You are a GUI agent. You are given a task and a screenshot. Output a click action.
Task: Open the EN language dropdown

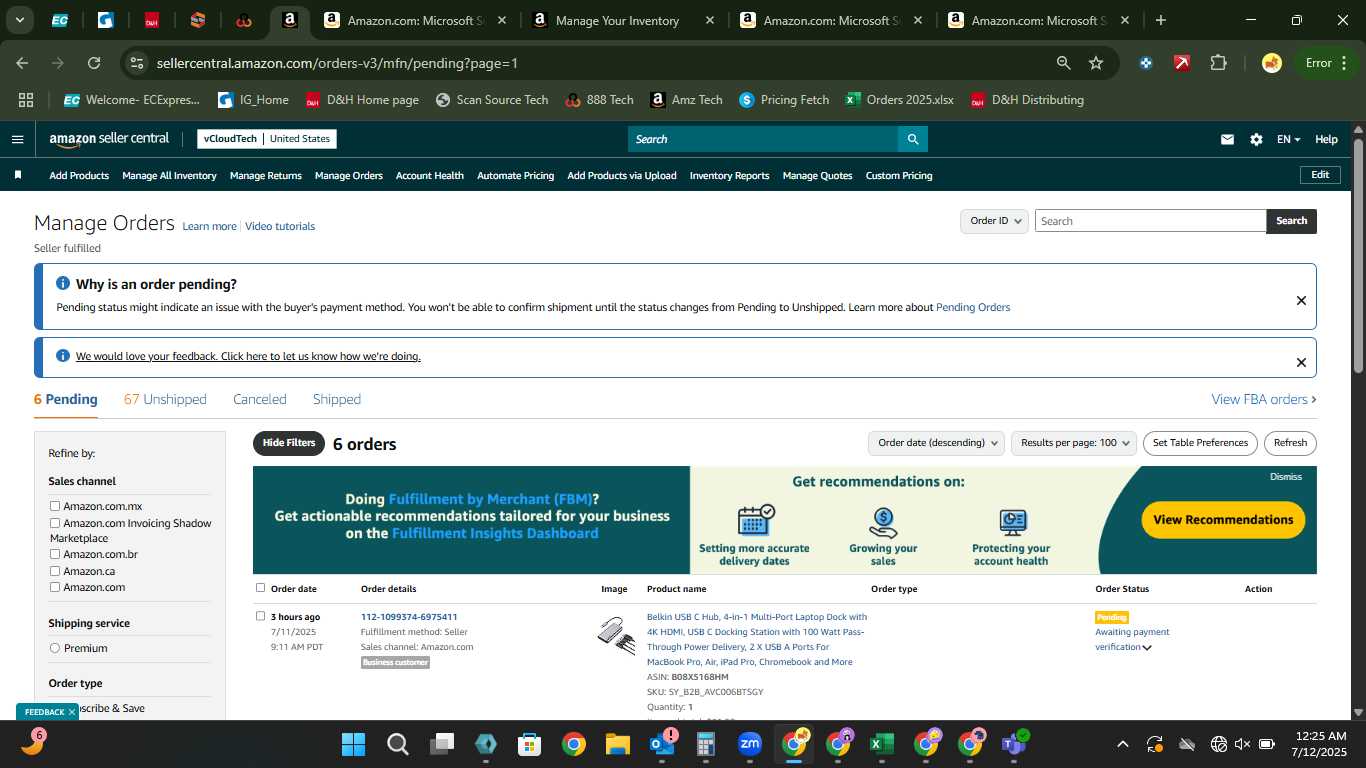pyautogui.click(x=1288, y=140)
